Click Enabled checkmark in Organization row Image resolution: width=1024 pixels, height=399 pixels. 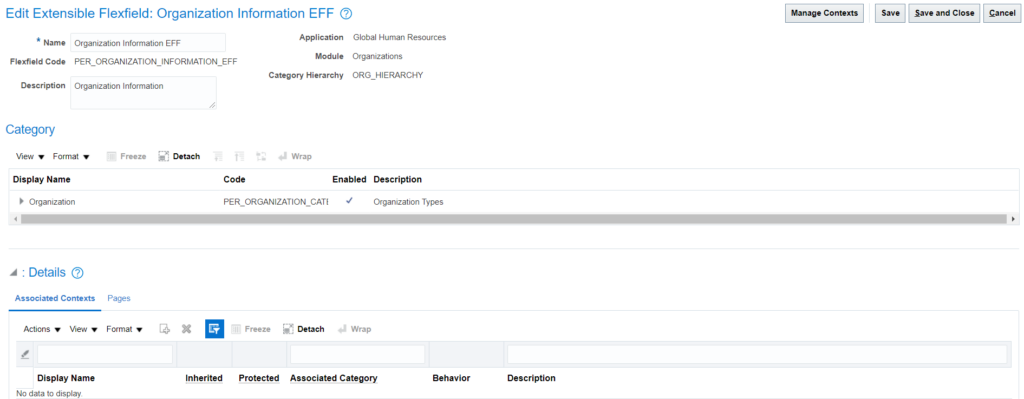(349, 201)
